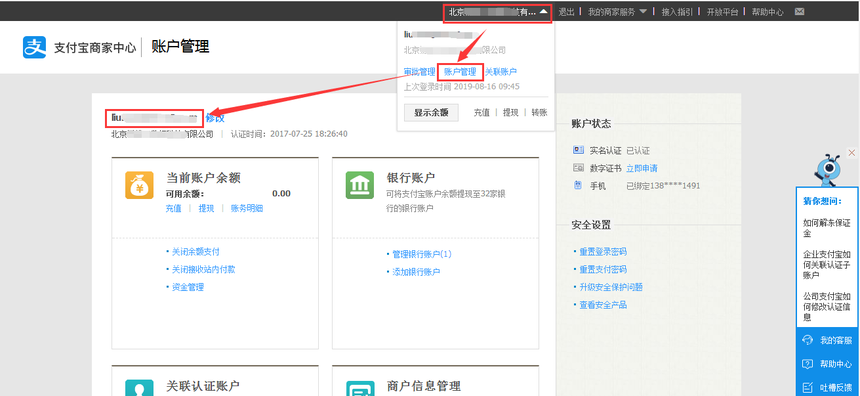
Task: Close the assistant sidebar with X
Action: pyautogui.click(x=852, y=152)
